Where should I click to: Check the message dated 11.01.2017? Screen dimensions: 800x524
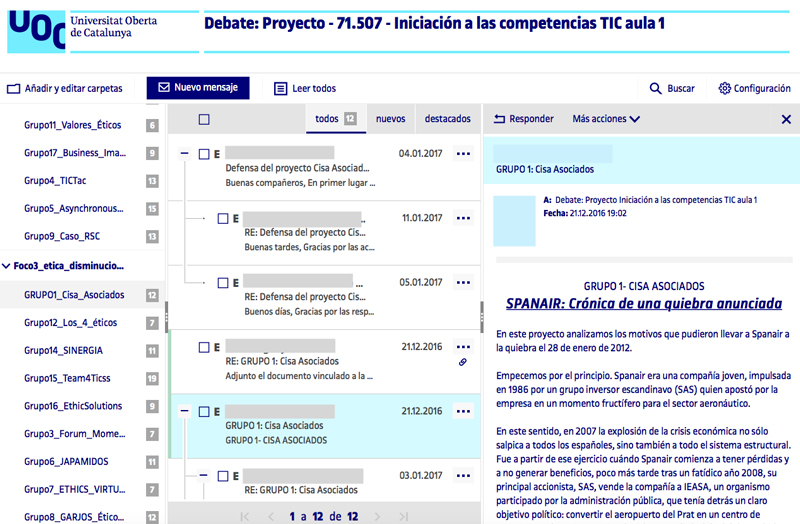223,218
